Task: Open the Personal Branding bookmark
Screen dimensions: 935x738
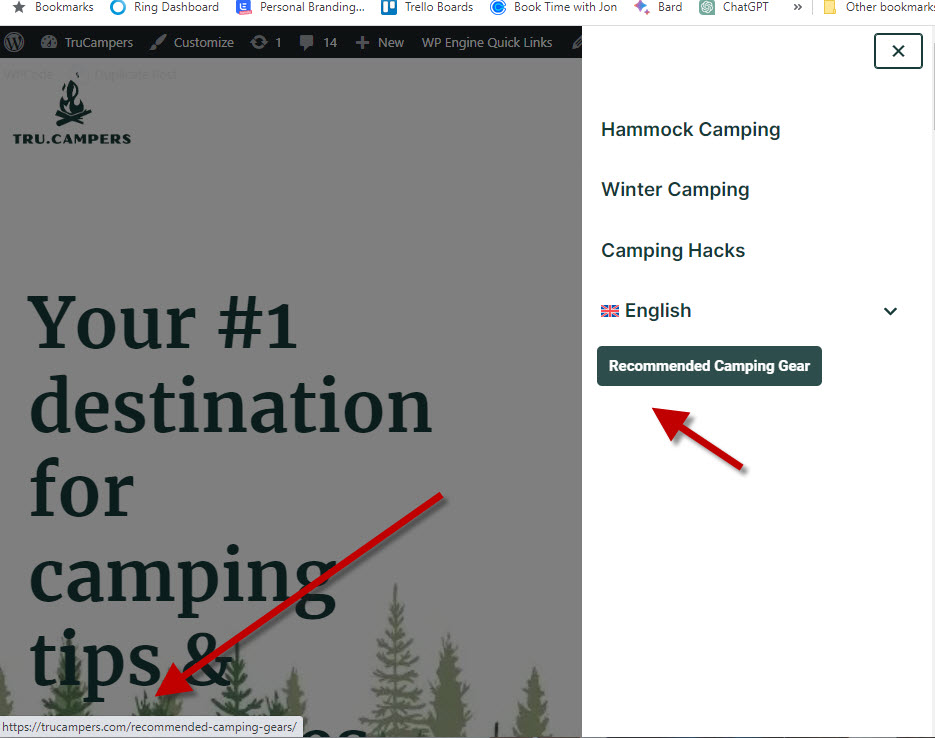Action: tap(301, 7)
